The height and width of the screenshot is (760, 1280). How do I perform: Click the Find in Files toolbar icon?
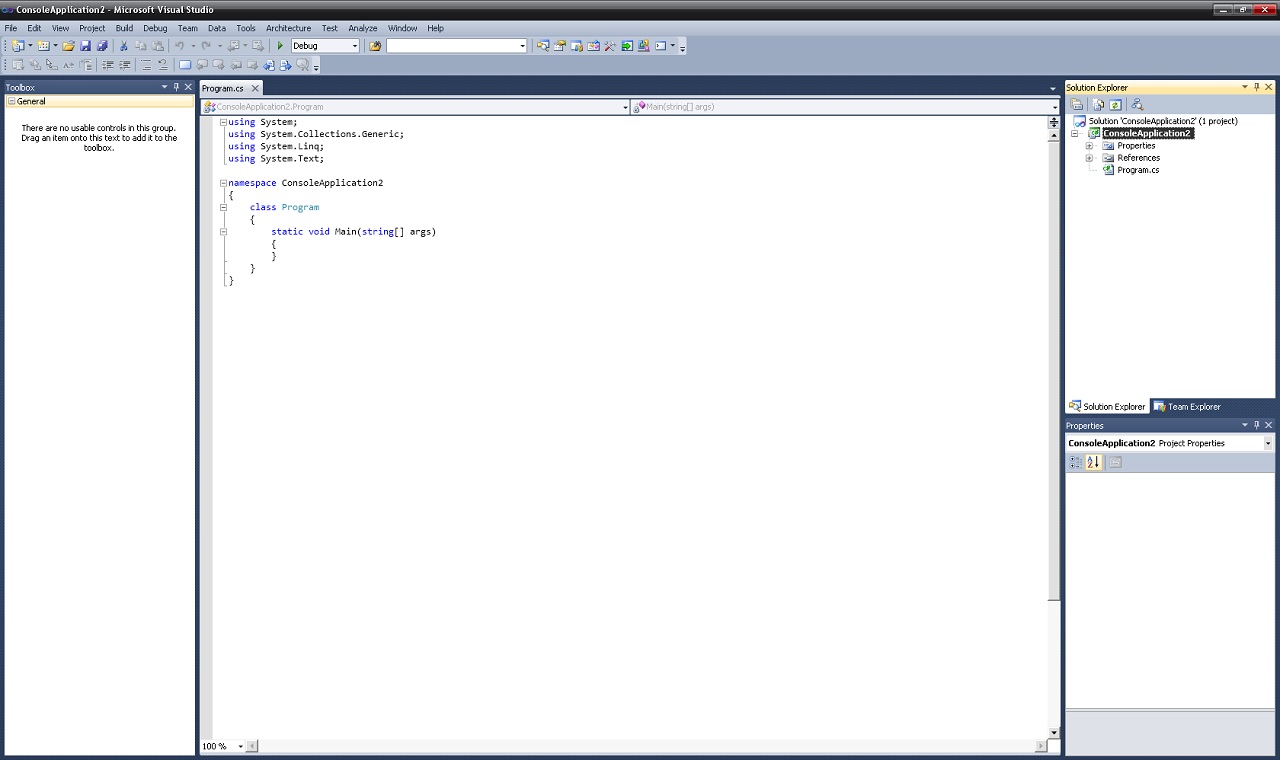[375, 46]
